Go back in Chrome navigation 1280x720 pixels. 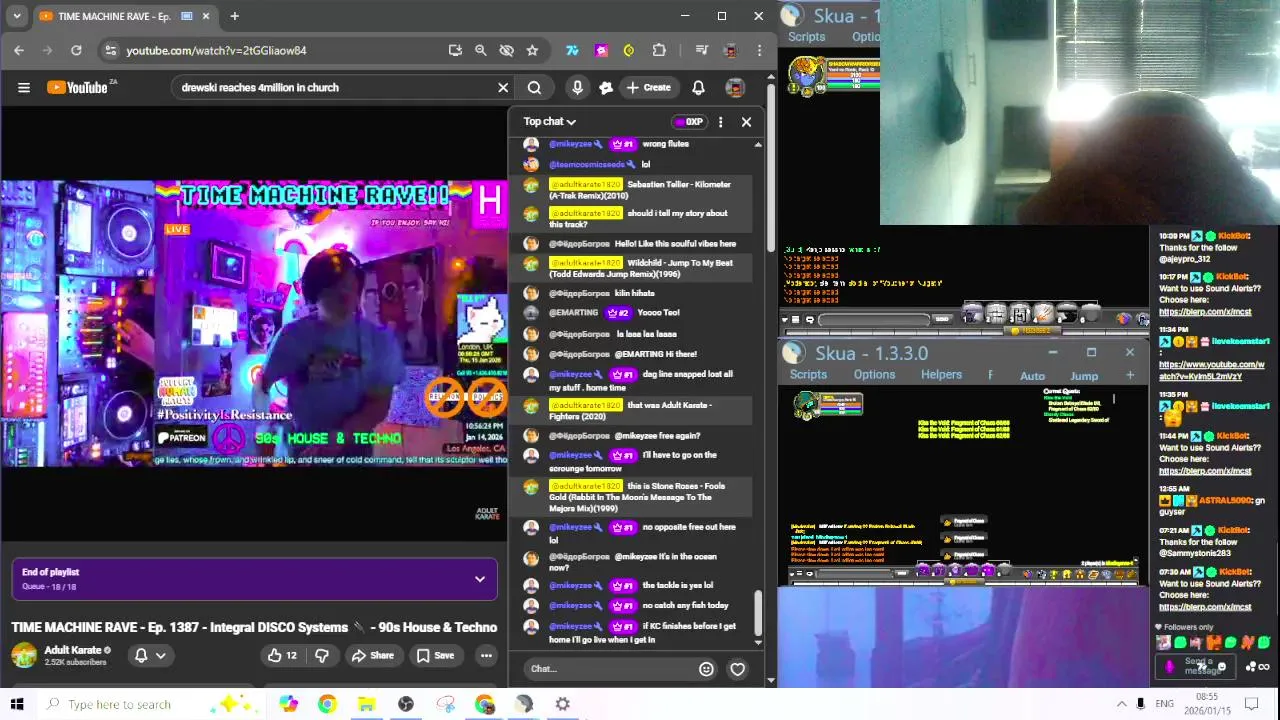pyautogui.click(x=19, y=50)
